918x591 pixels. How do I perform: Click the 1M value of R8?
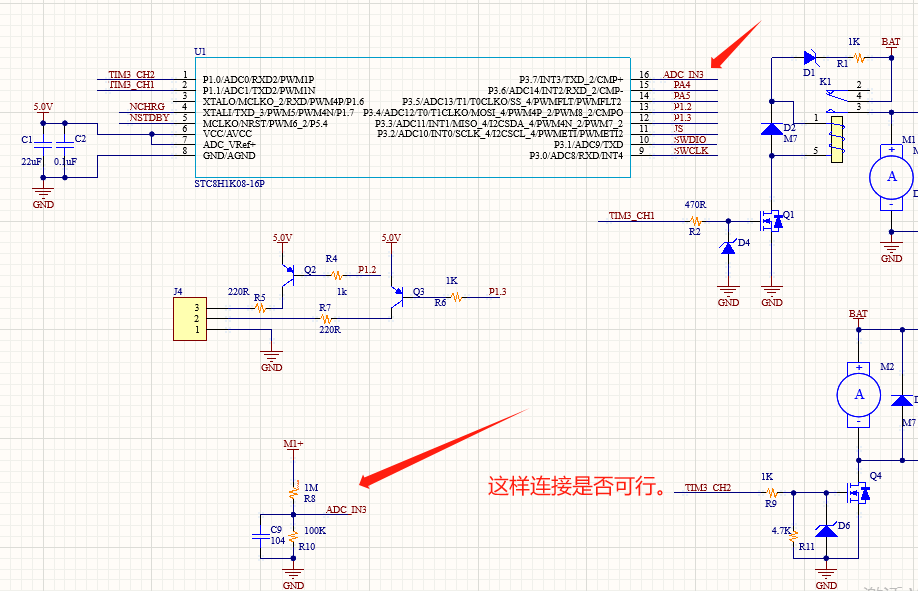[x=311, y=487]
